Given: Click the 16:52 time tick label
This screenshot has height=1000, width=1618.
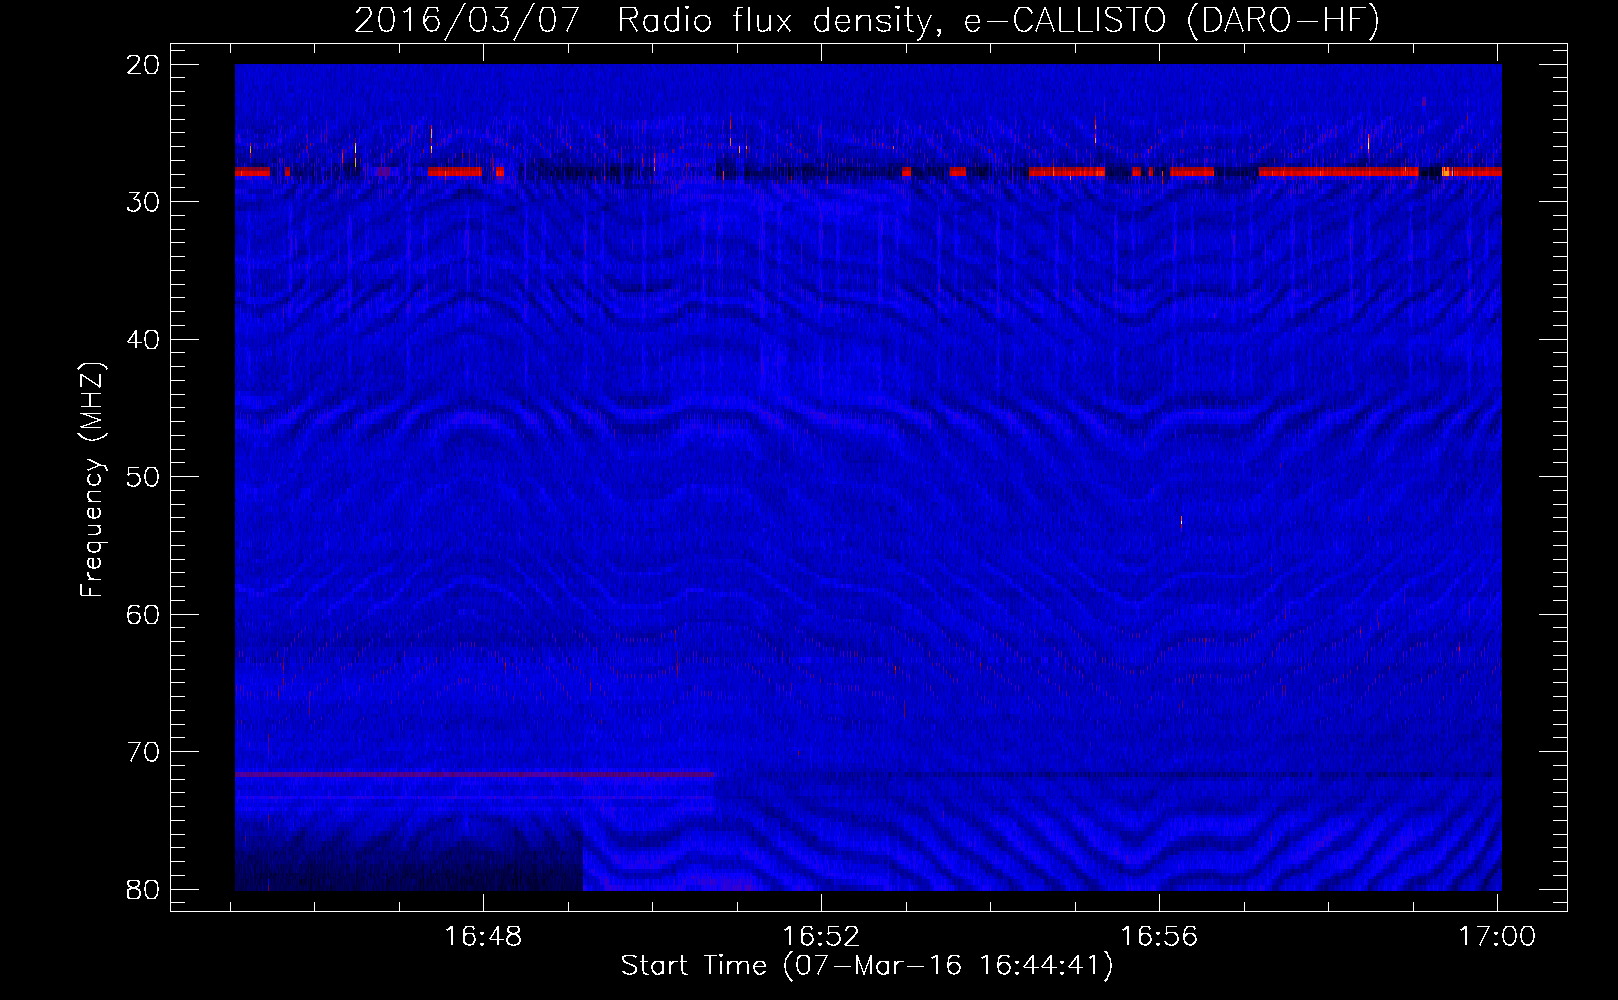Looking at the screenshot, I should pyautogui.click(x=821, y=936).
